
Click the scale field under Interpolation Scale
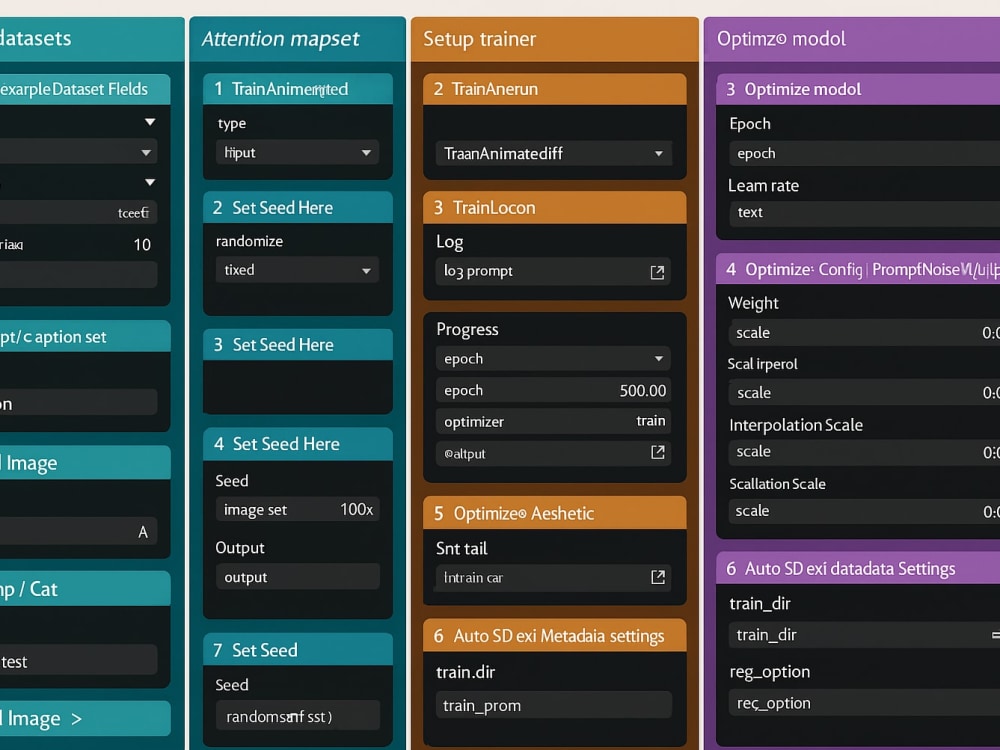coord(865,452)
